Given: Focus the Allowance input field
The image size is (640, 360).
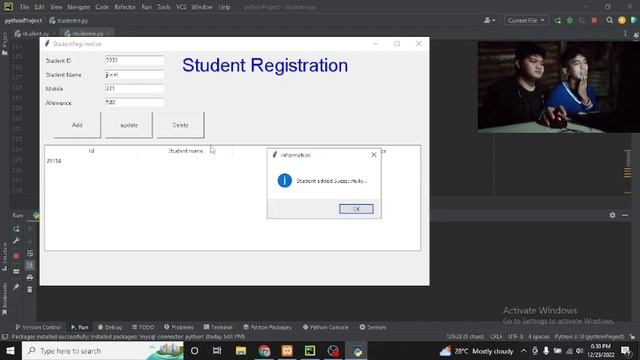Looking at the screenshot, I should click(134, 102).
